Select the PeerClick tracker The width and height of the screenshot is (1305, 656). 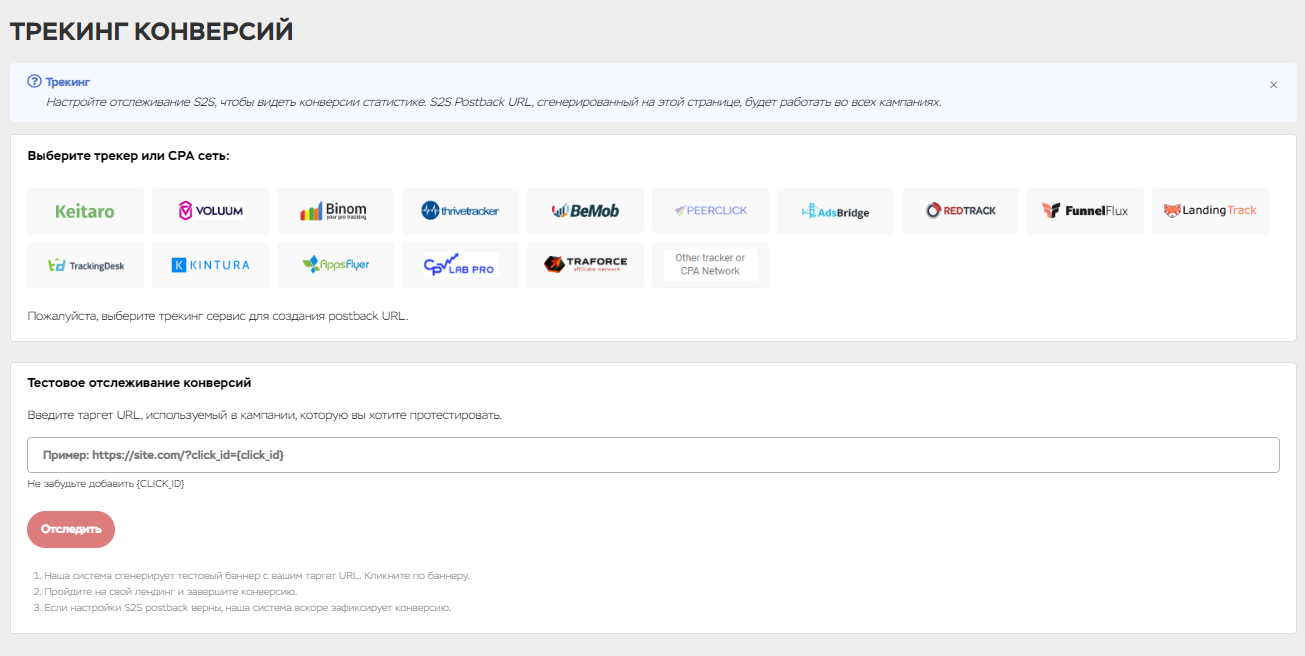(x=710, y=211)
